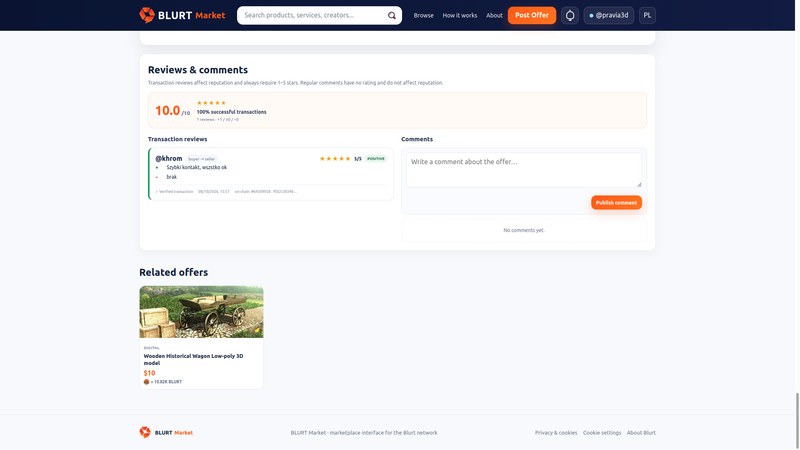Switch language with the PL button
This screenshot has height=450, width=800.
point(647,15)
